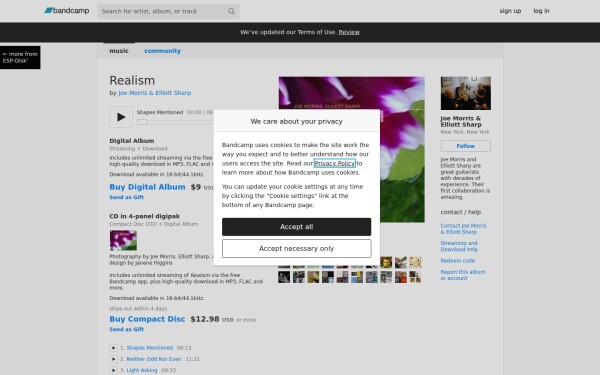The height and width of the screenshot is (375, 600).
Task: Open the Light Asking track link
Action: tap(142, 370)
